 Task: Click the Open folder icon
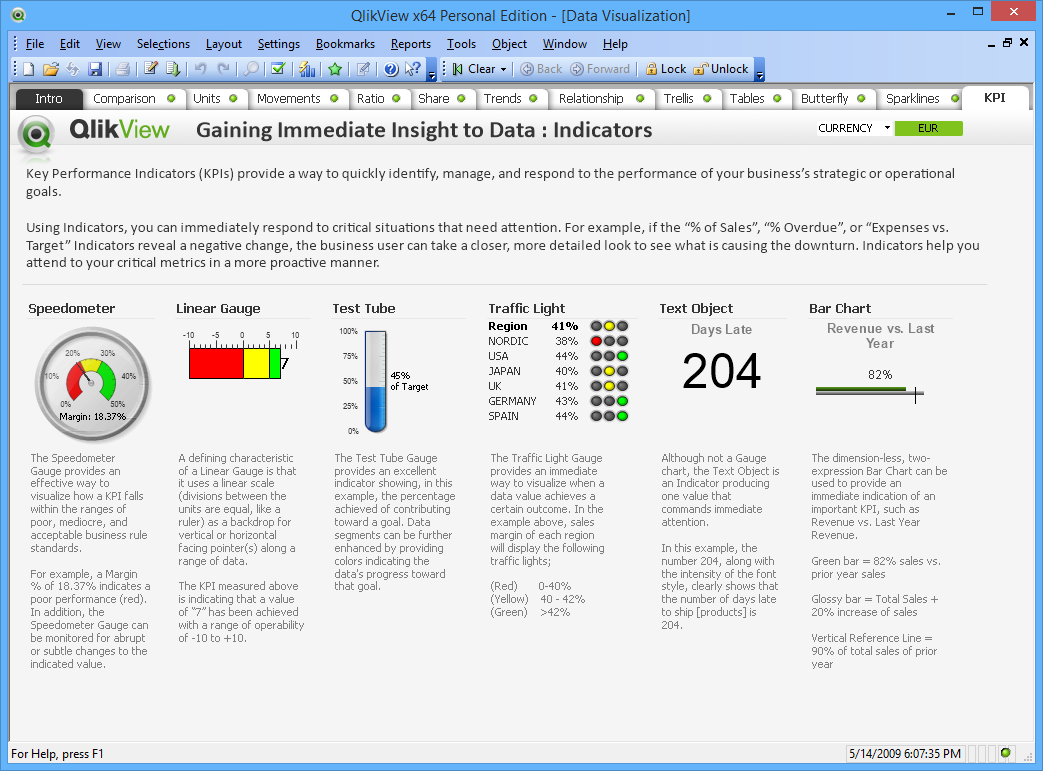point(50,69)
